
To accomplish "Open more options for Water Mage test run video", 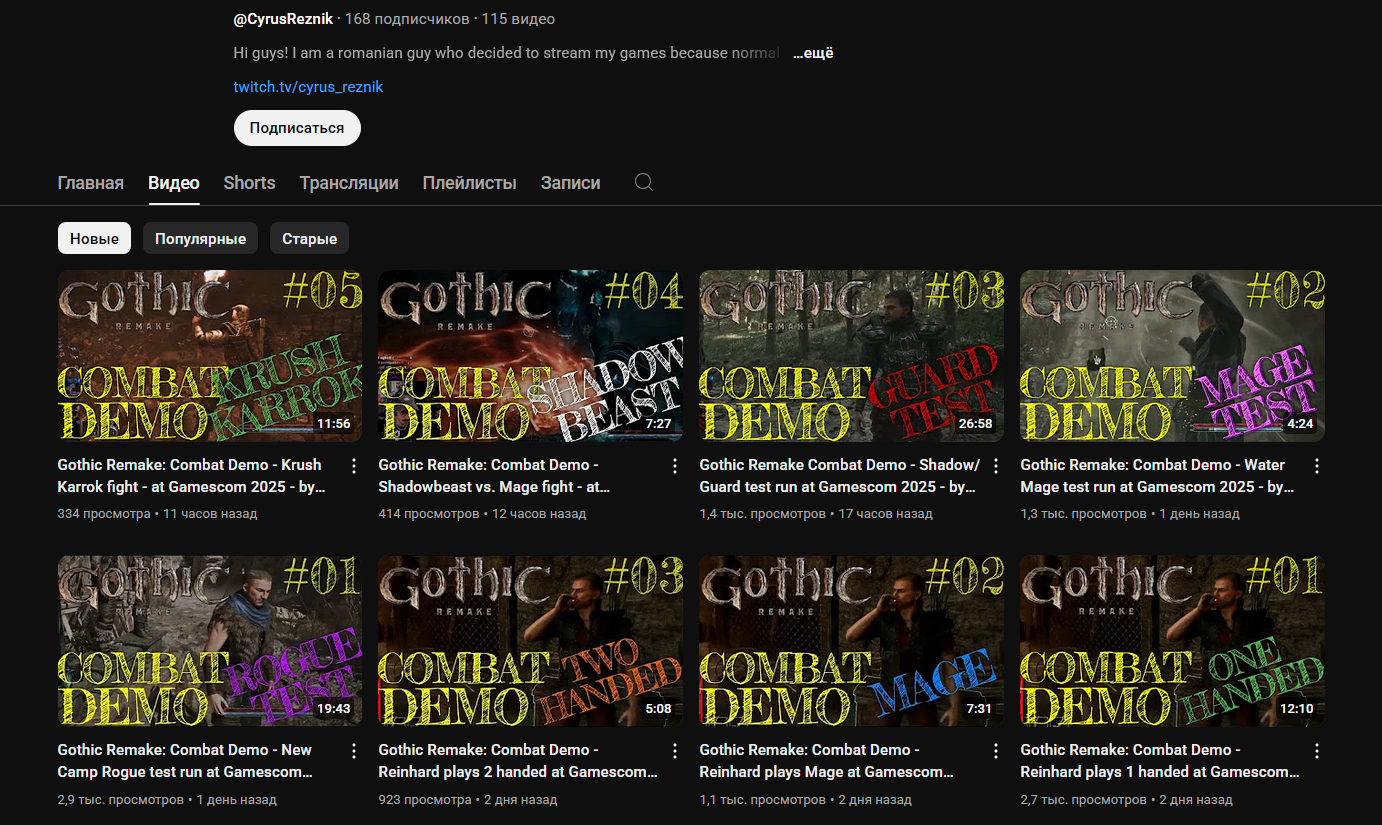I will tap(1317, 466).
